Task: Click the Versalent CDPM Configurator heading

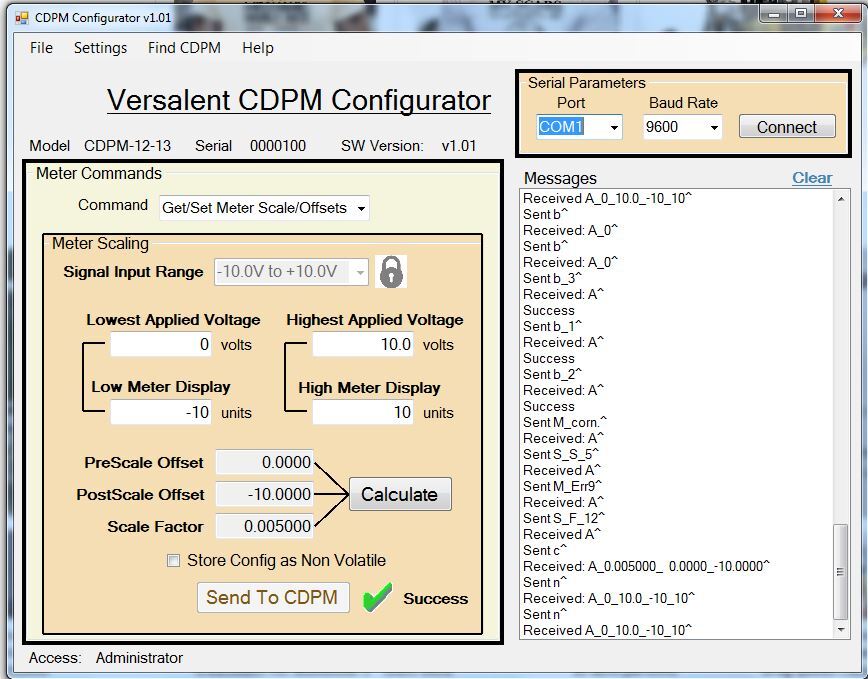Action: [x=299, y=101]
